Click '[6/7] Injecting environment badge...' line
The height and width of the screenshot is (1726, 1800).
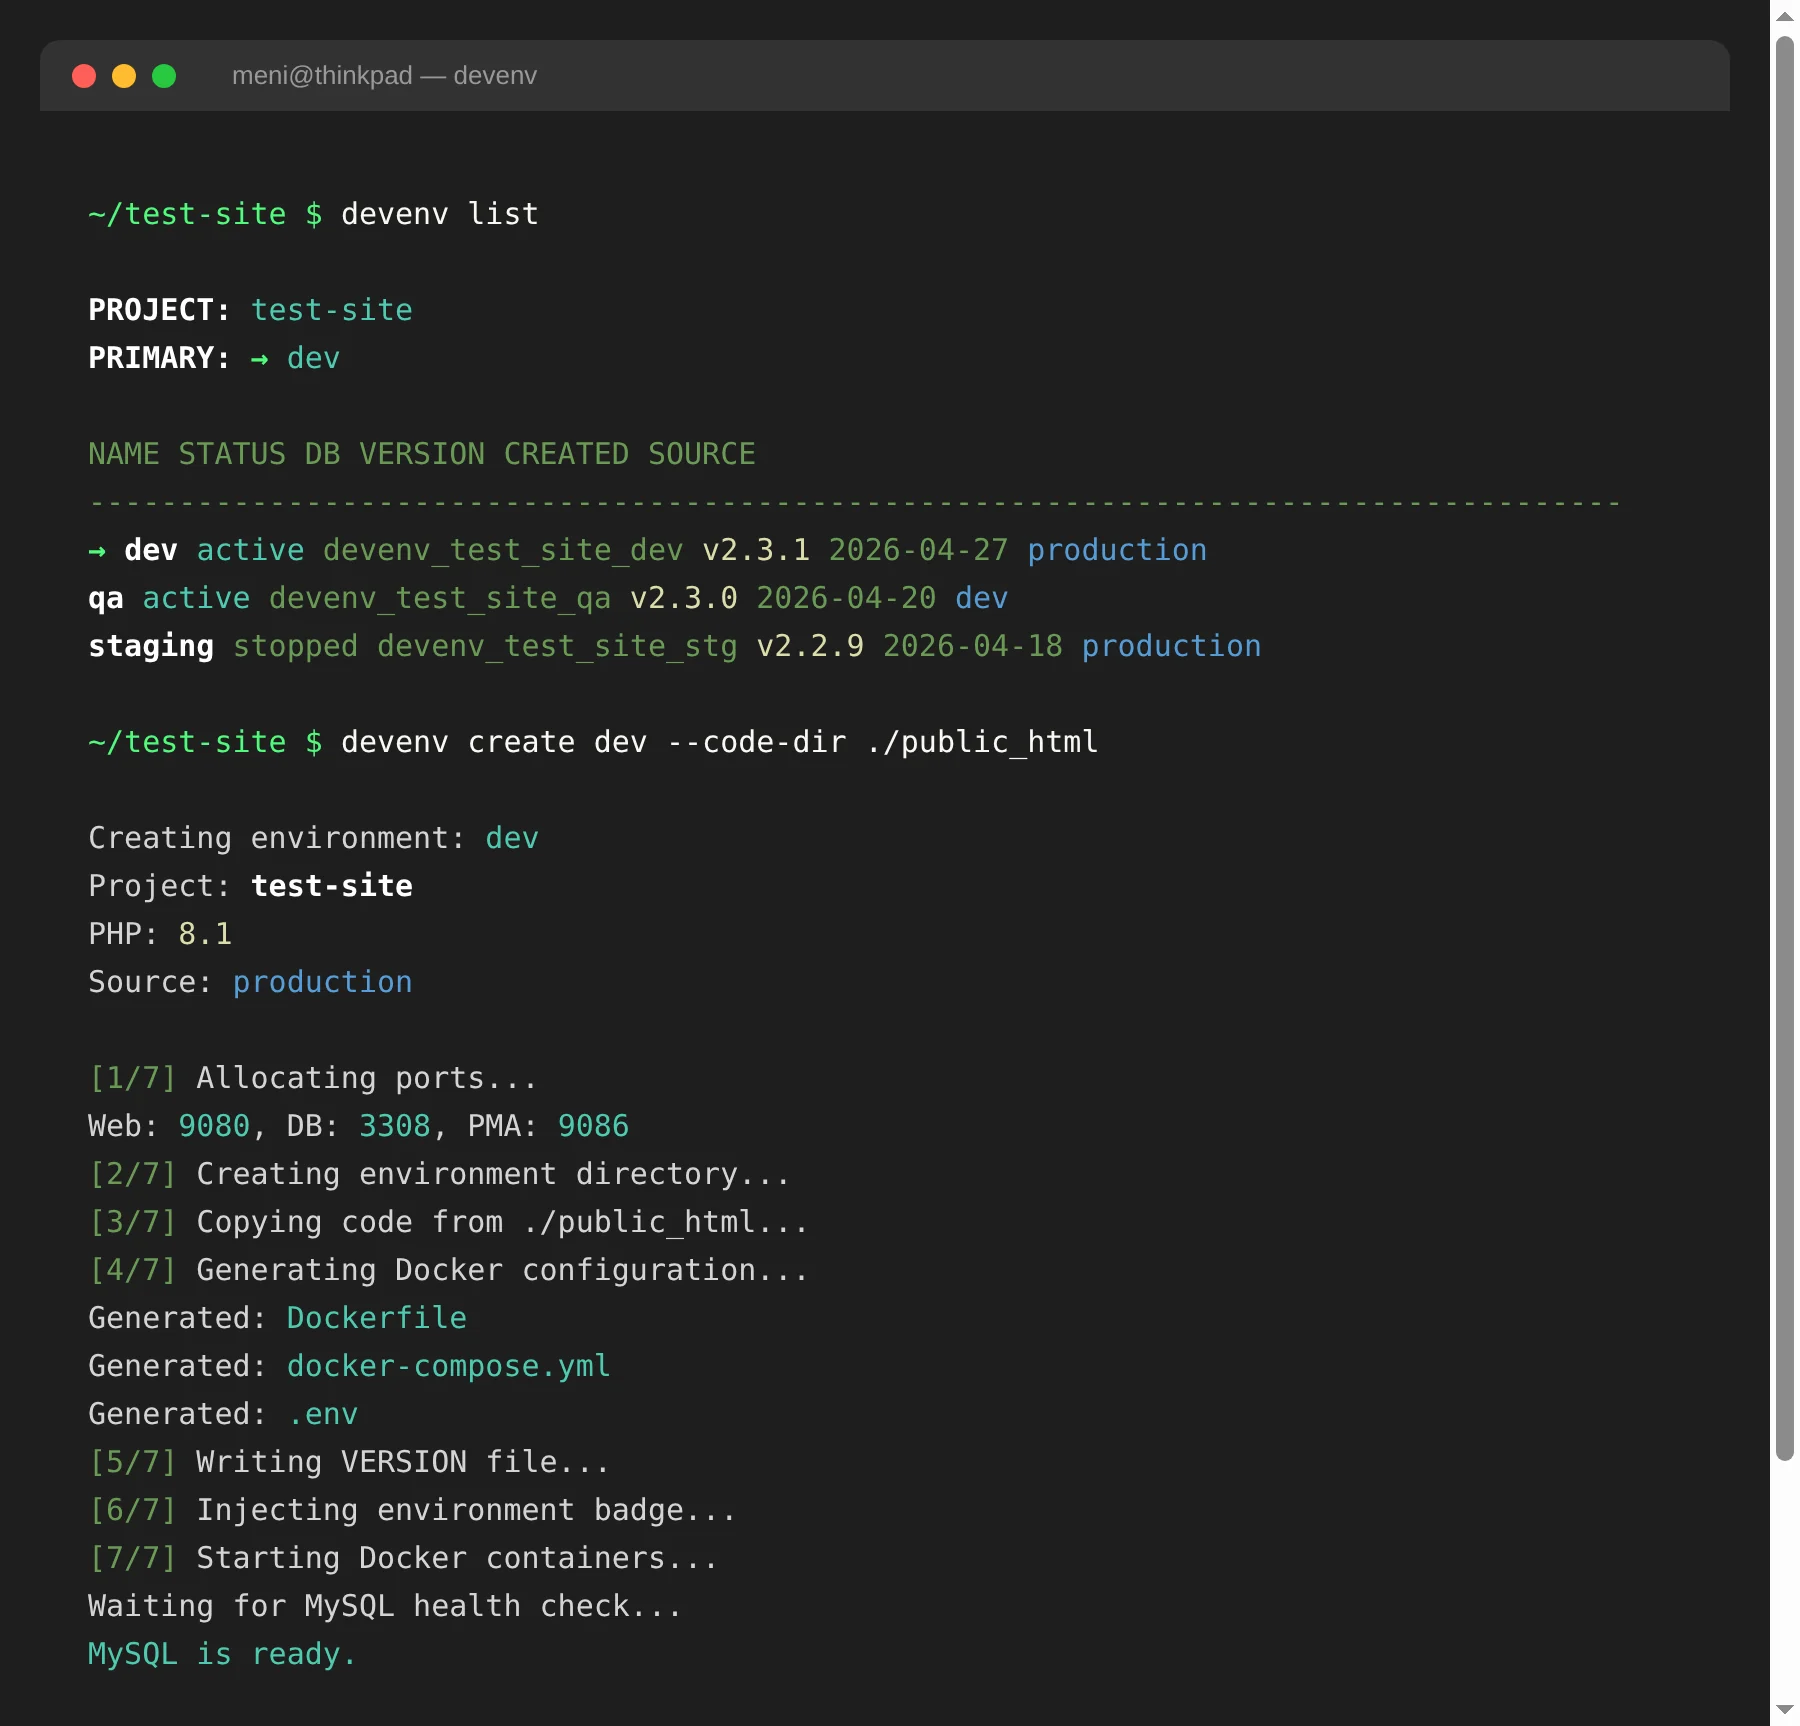tap(413, 1510)
